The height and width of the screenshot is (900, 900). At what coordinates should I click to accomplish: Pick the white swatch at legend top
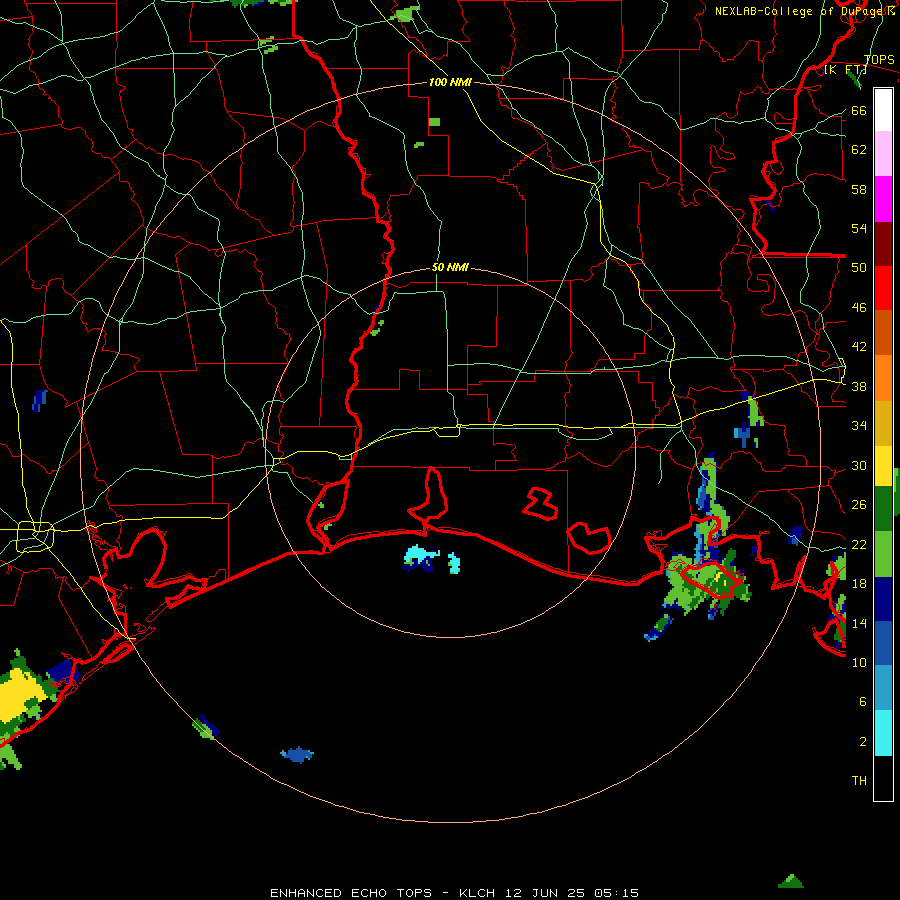883,110
